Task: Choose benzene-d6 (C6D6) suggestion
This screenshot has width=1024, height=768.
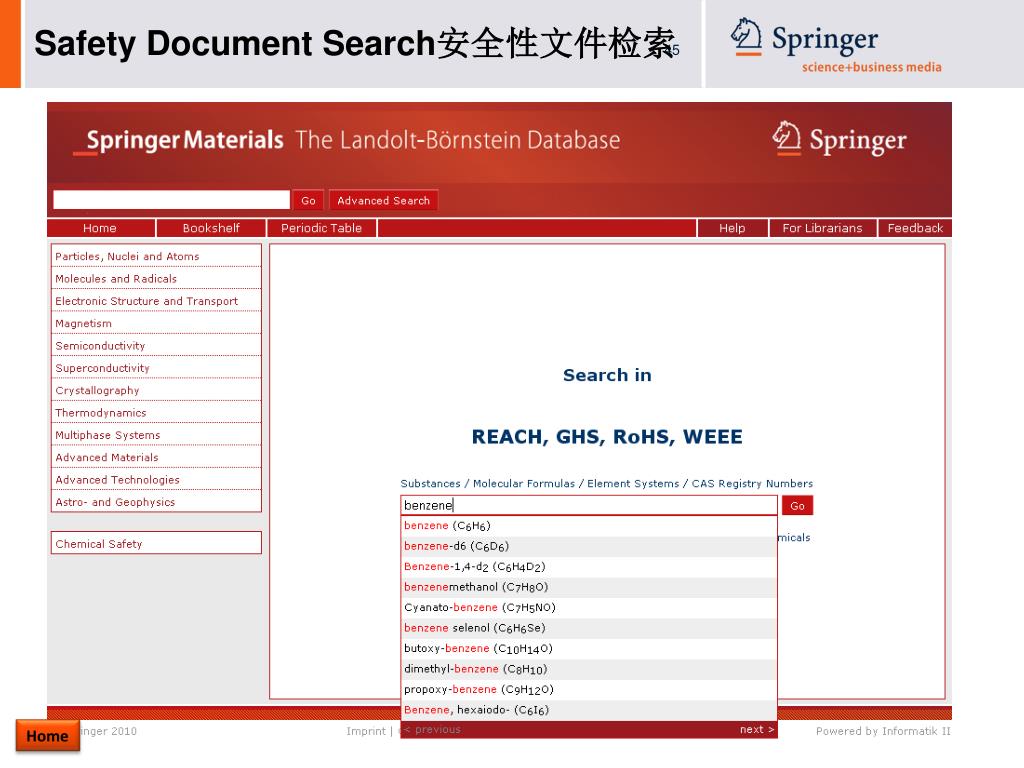Action: coord(588,546)
